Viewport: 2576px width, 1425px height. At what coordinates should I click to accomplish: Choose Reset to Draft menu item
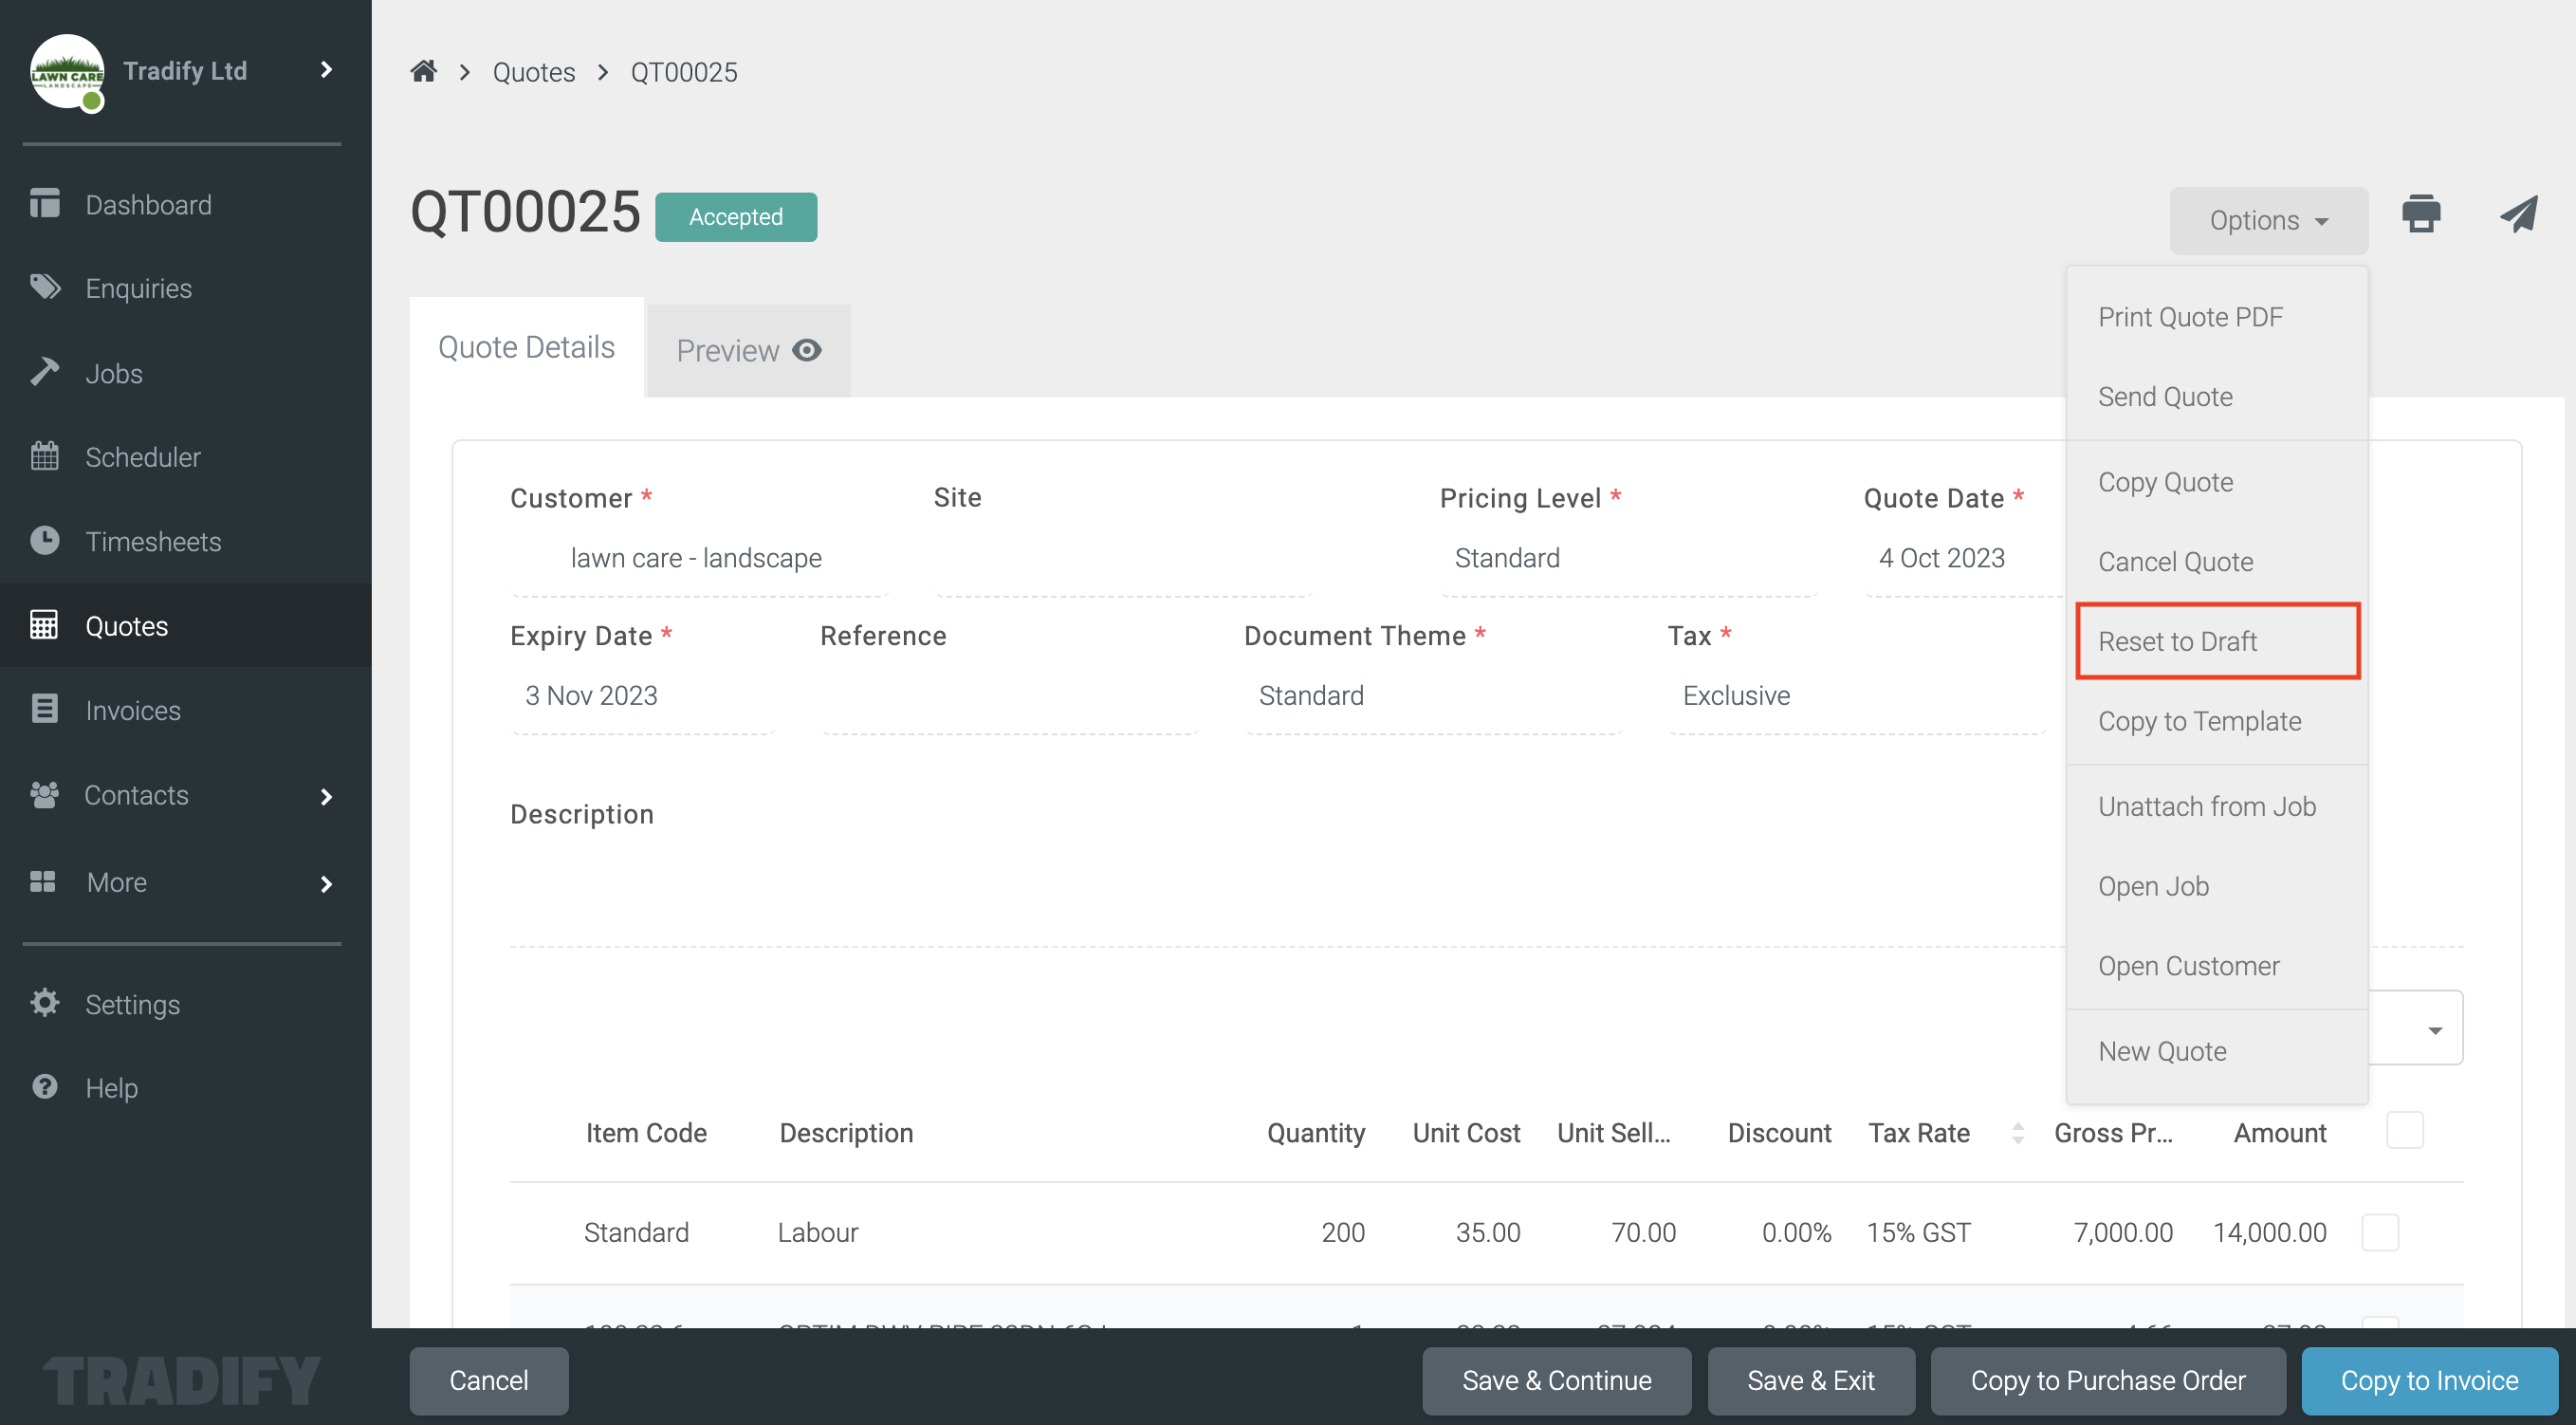2217,641
